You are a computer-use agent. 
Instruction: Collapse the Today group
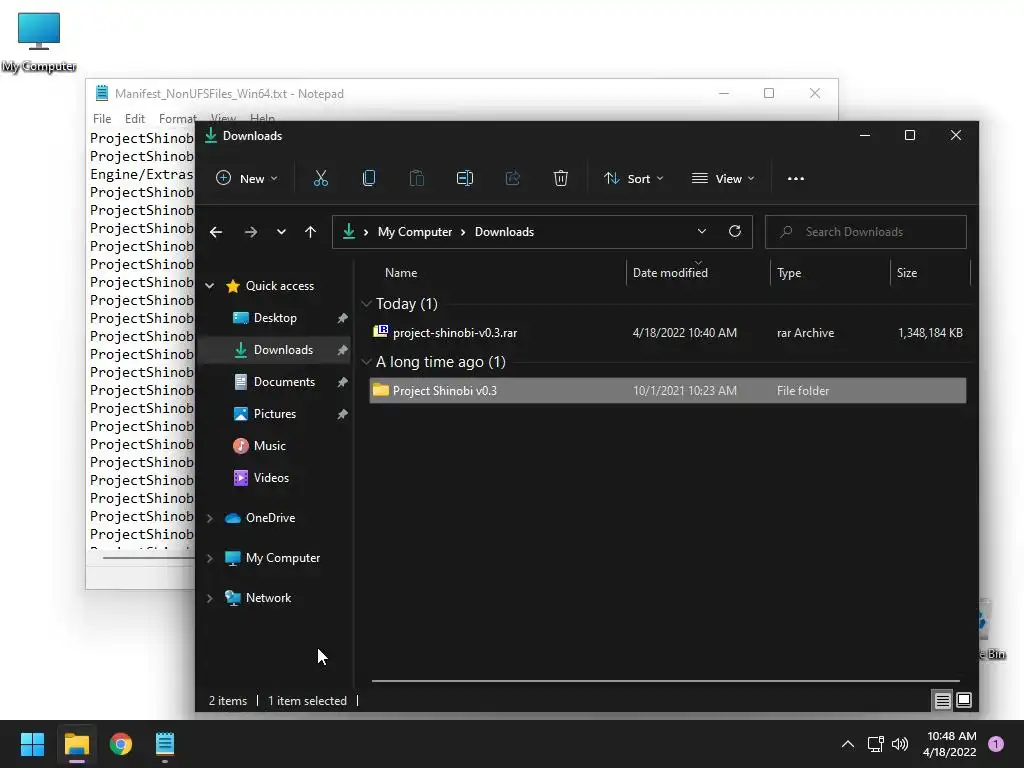coord(366,304)
